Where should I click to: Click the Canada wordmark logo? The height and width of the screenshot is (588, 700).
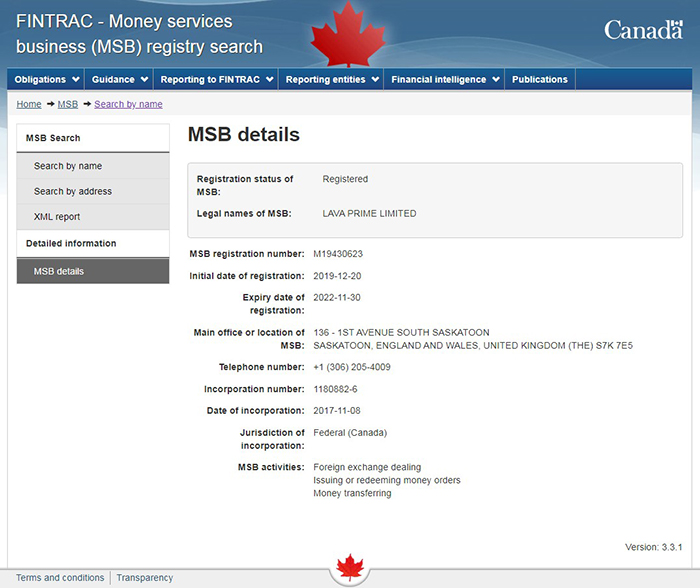coord(643,30)
